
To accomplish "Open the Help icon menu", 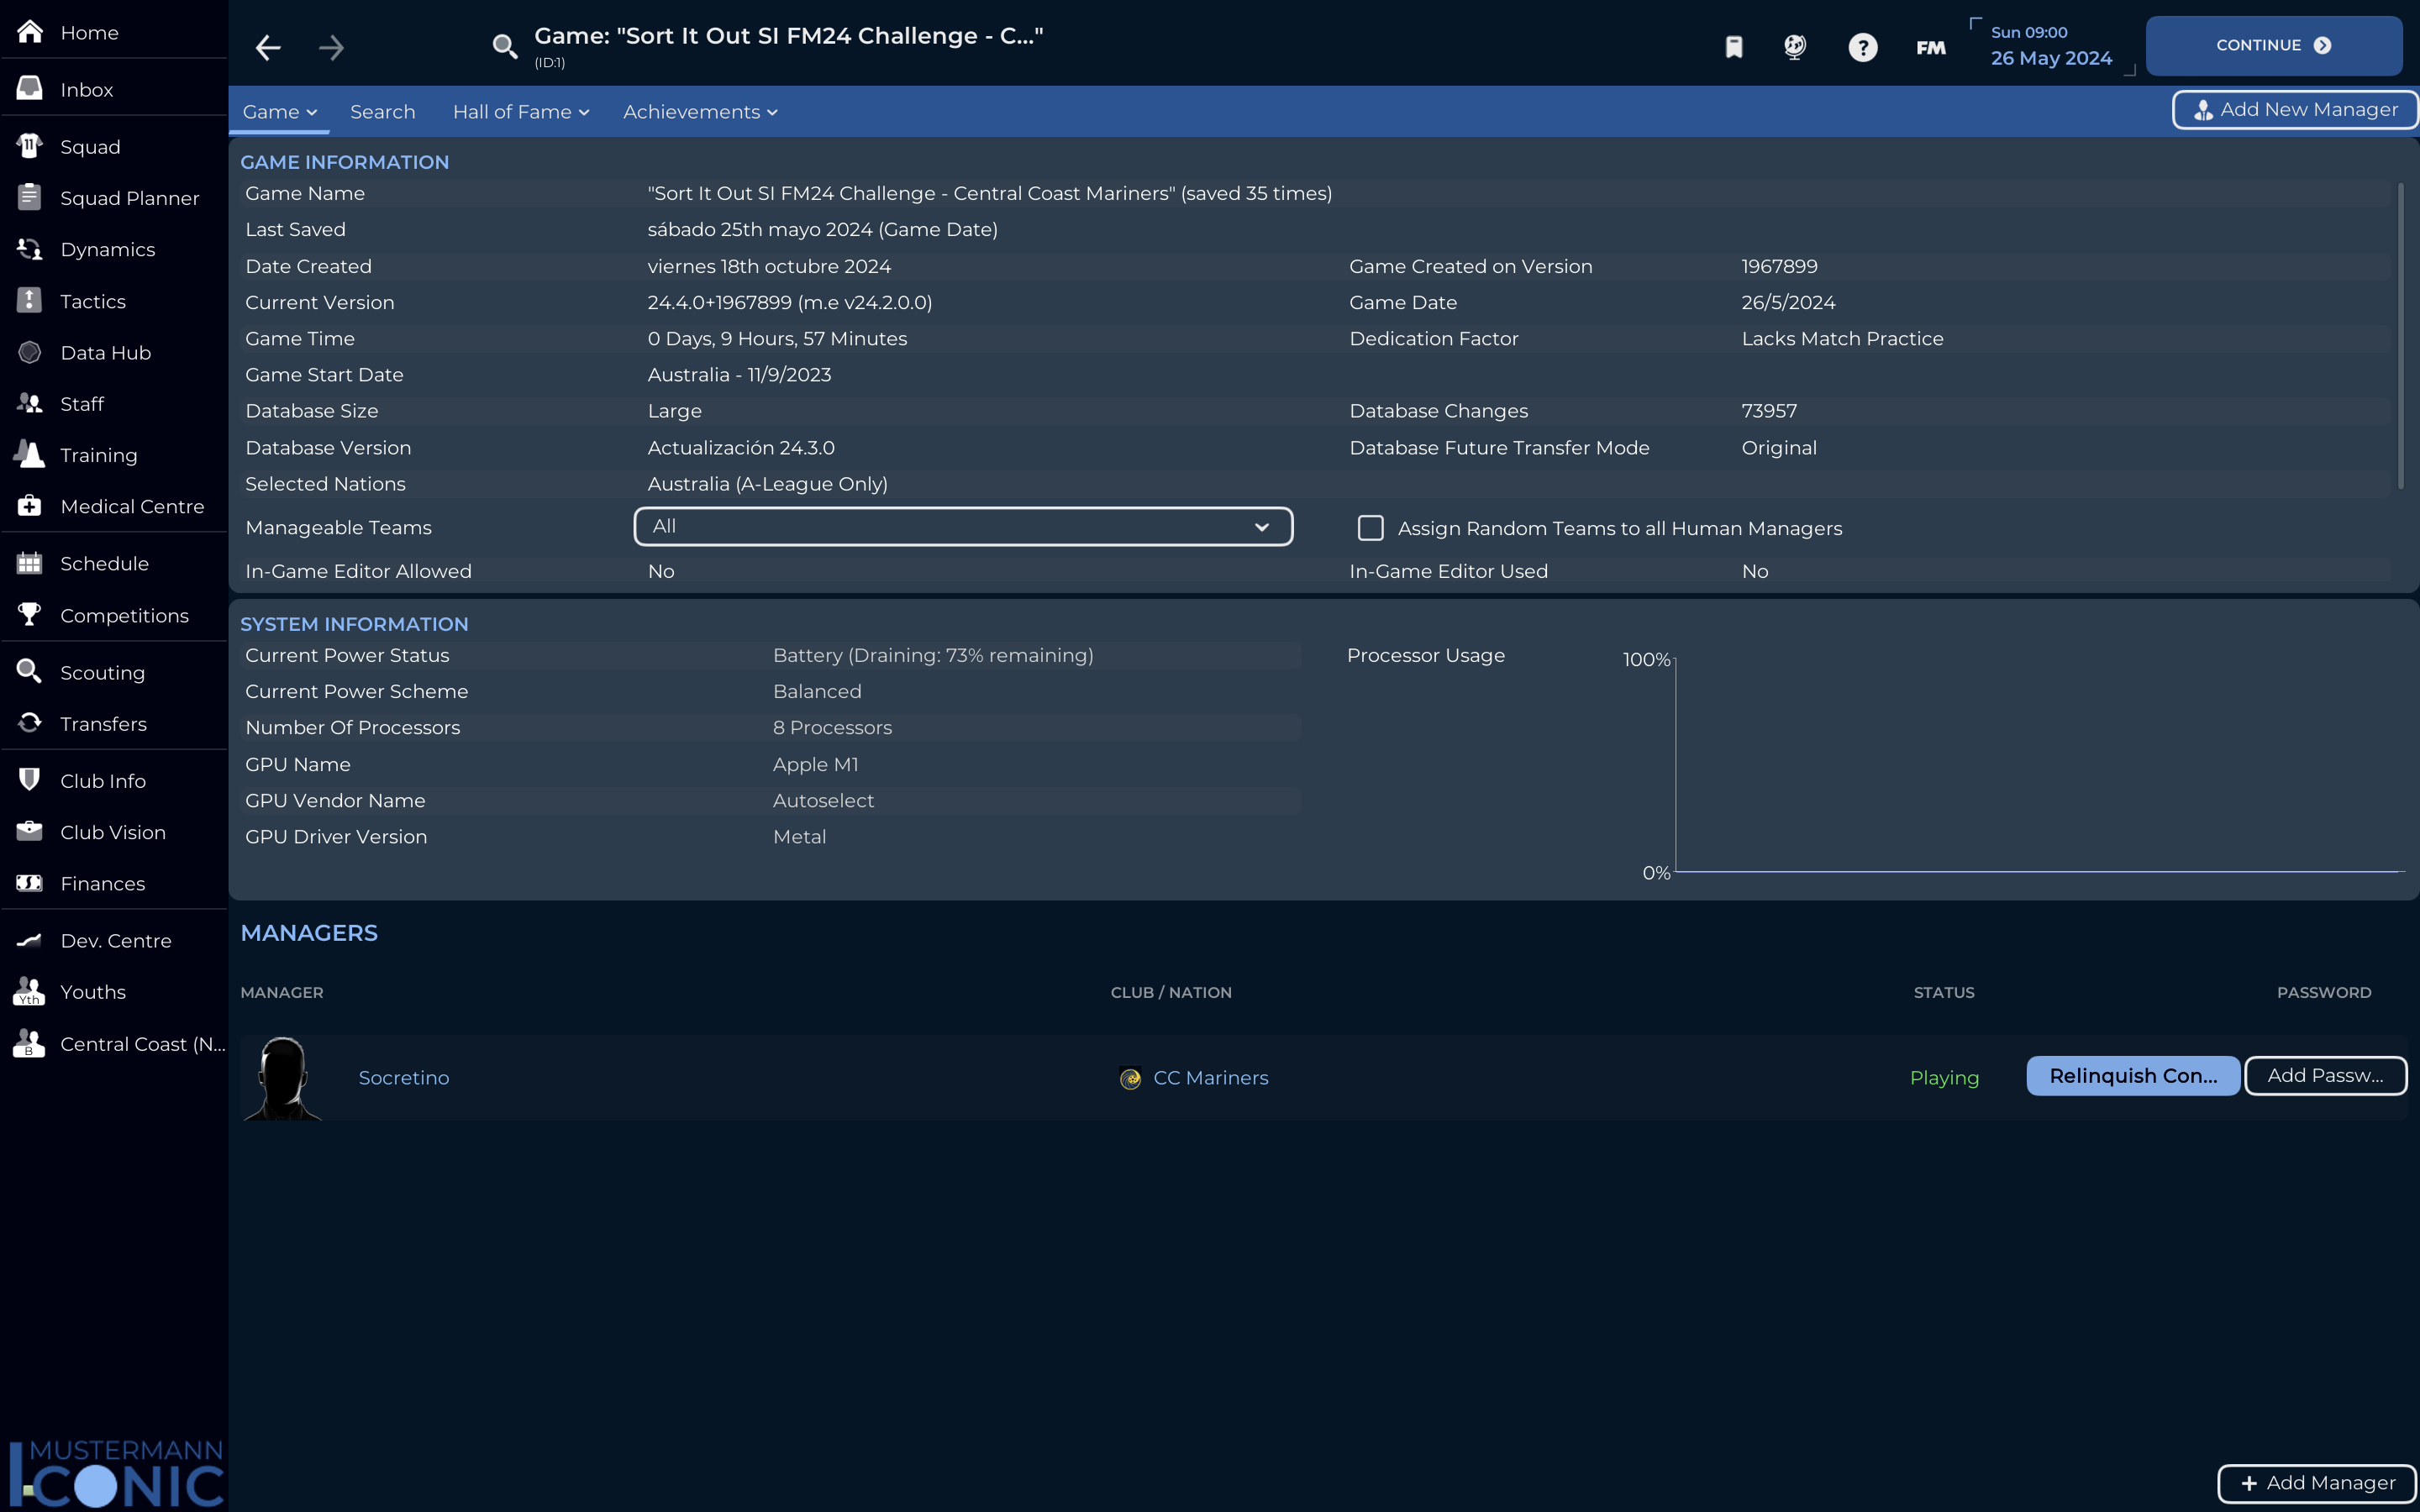I will pos(1863,45).
